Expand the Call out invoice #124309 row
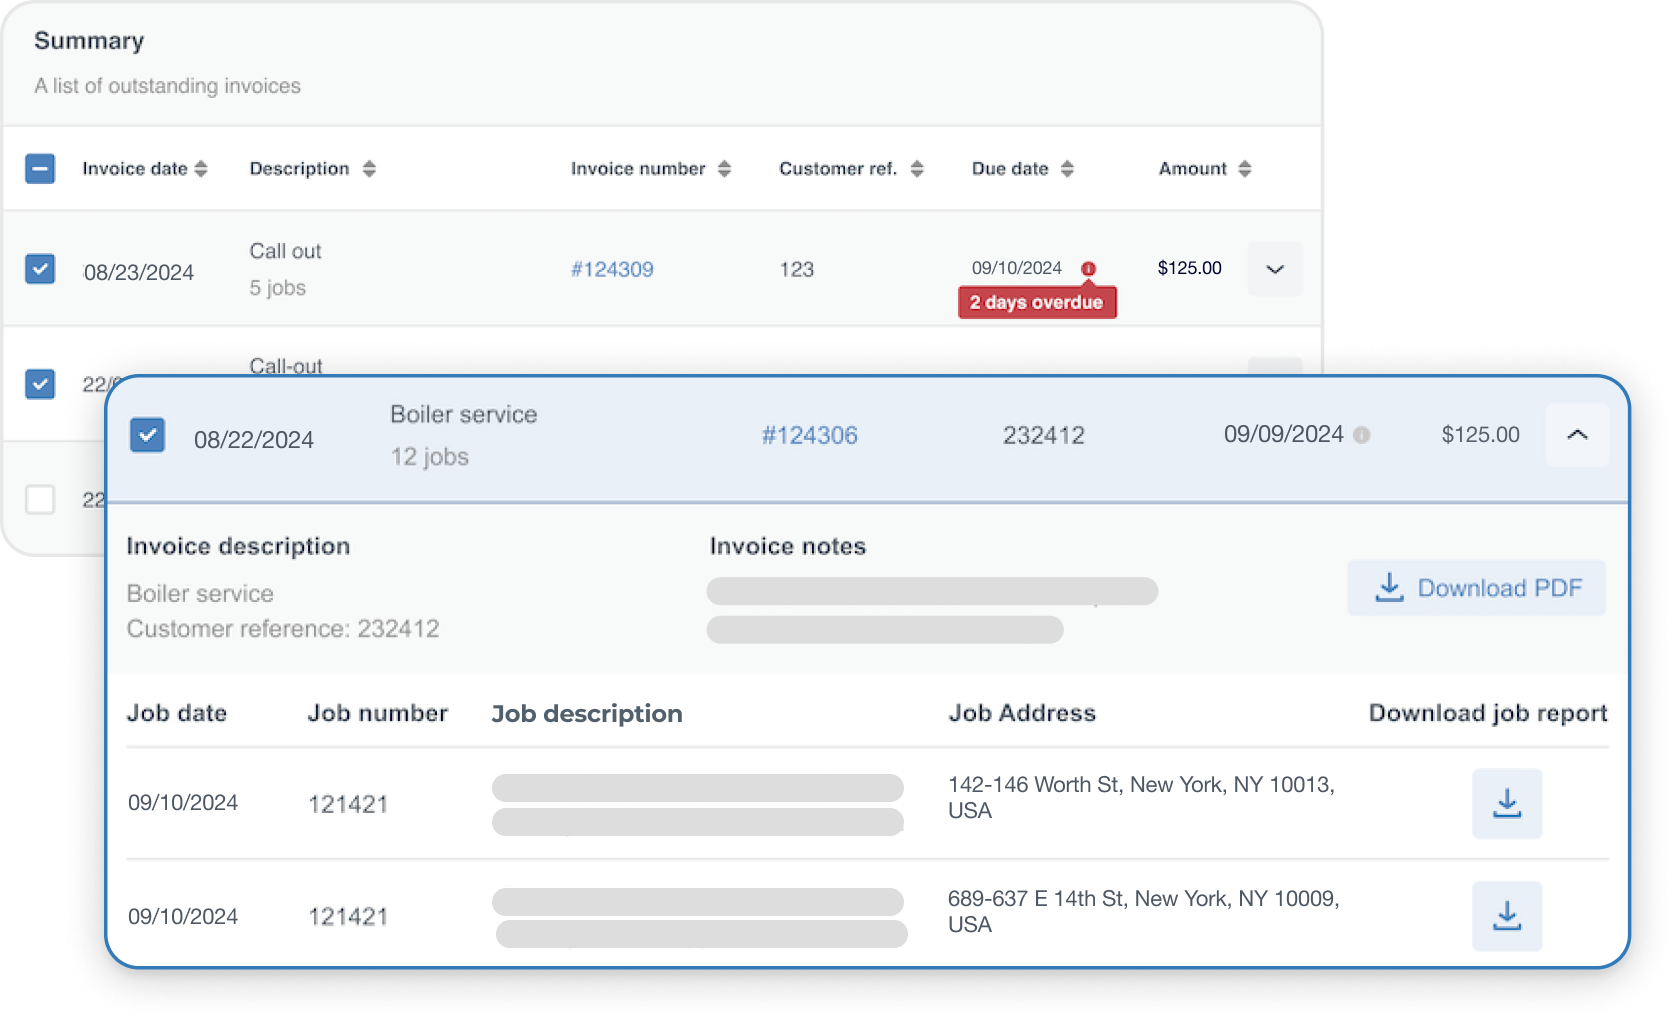The width and height of the screenshot is (1678, 1024). [1275, 269]
